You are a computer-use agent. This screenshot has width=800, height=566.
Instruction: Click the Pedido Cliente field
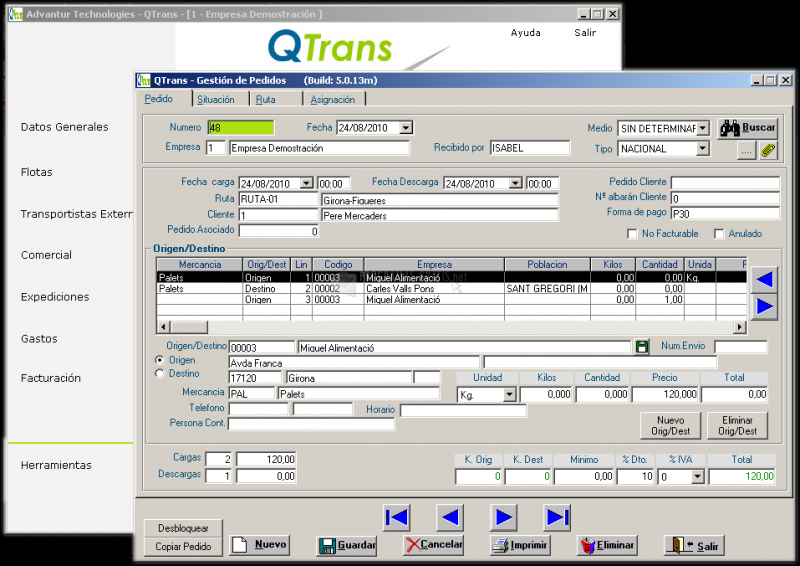tap(725, 183)
